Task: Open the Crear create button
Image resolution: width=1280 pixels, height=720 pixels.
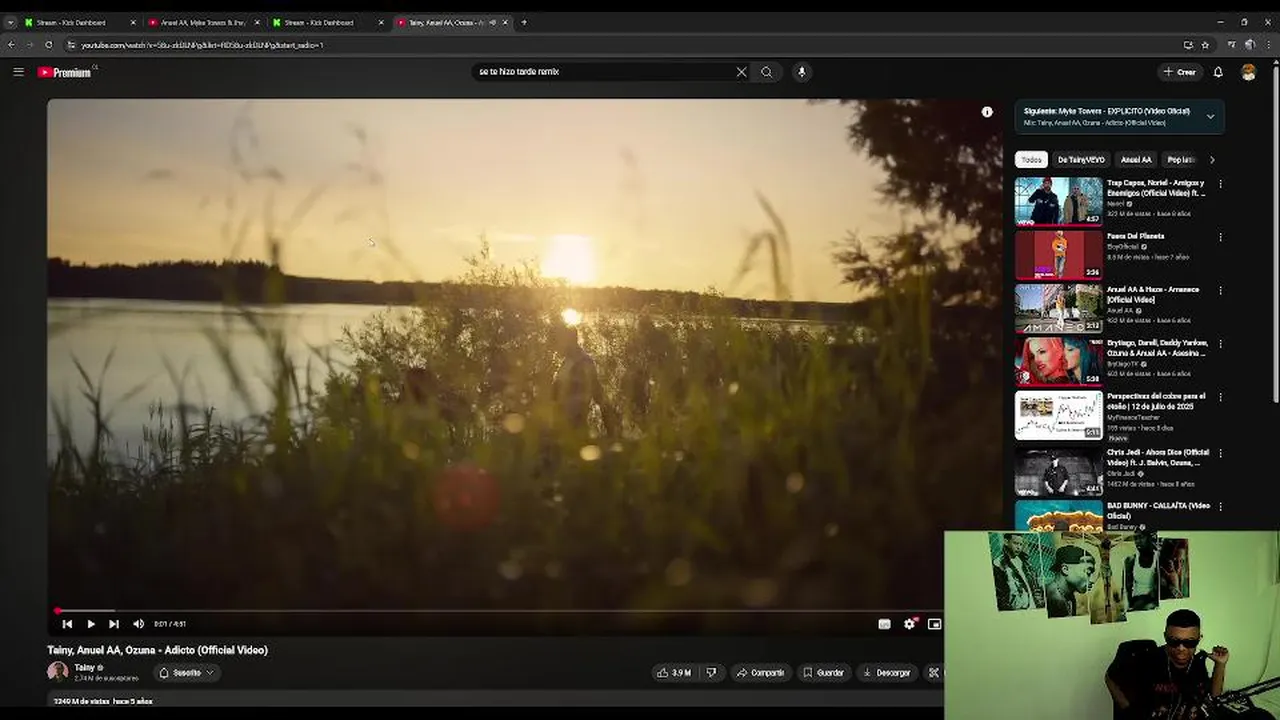Action: pyautogui.click(x=1180, y=72)
